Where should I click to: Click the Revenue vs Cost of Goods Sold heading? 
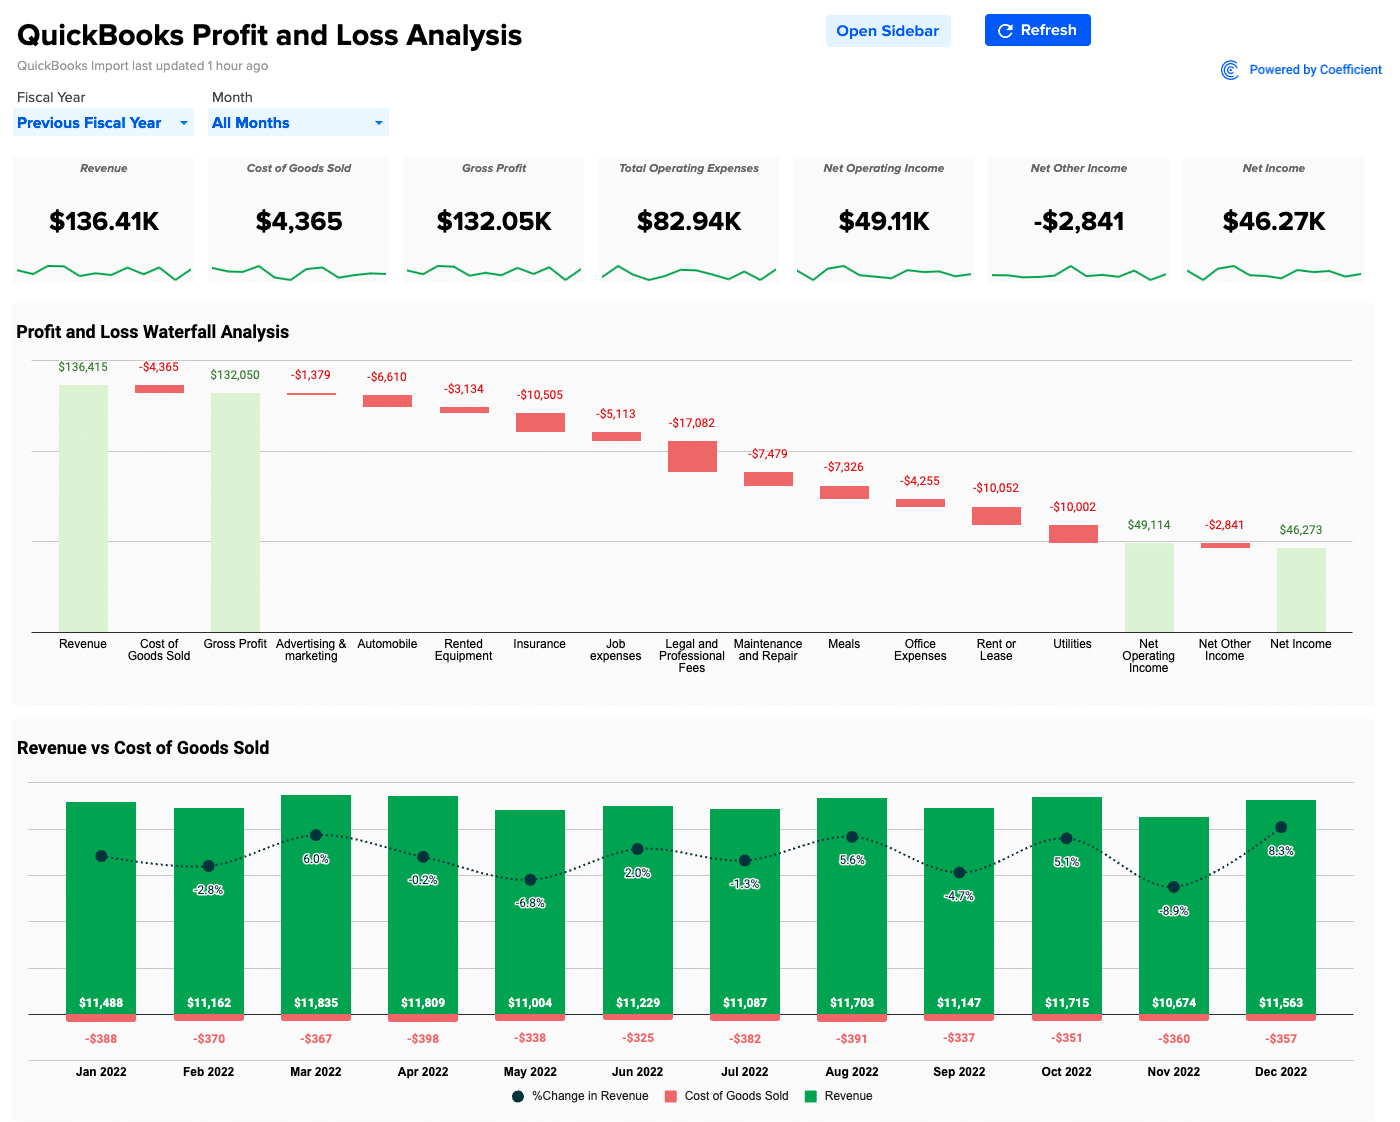(x=143, y=748)
